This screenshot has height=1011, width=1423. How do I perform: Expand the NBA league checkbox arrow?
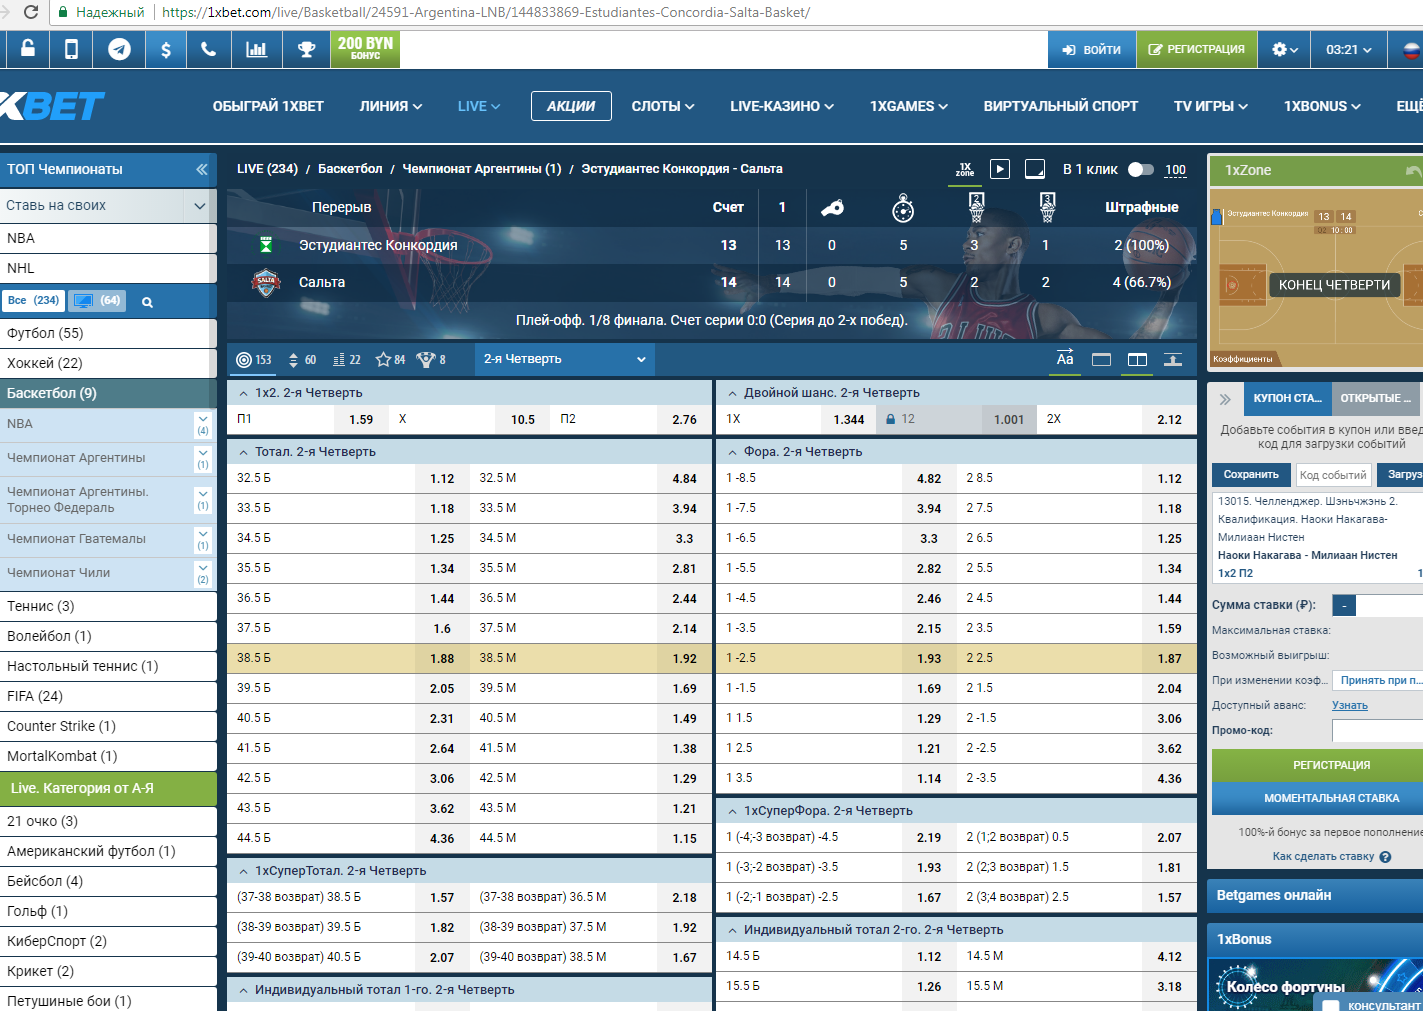(203, 424)
